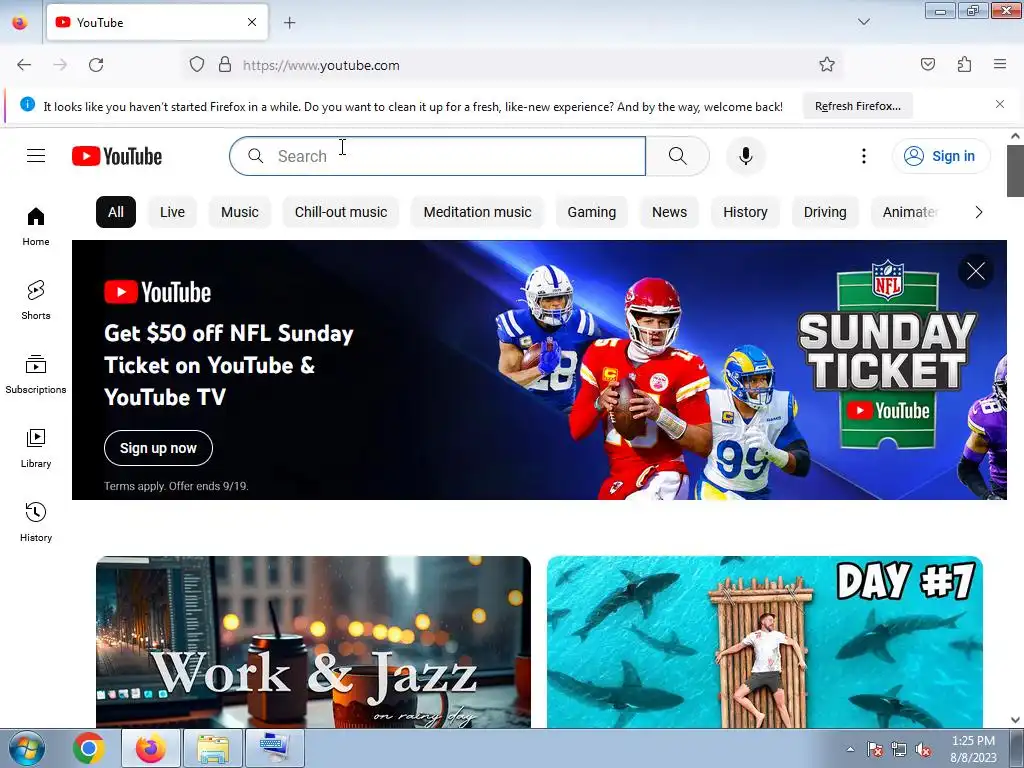Click the magnifier search submit button

coord(677,156)
